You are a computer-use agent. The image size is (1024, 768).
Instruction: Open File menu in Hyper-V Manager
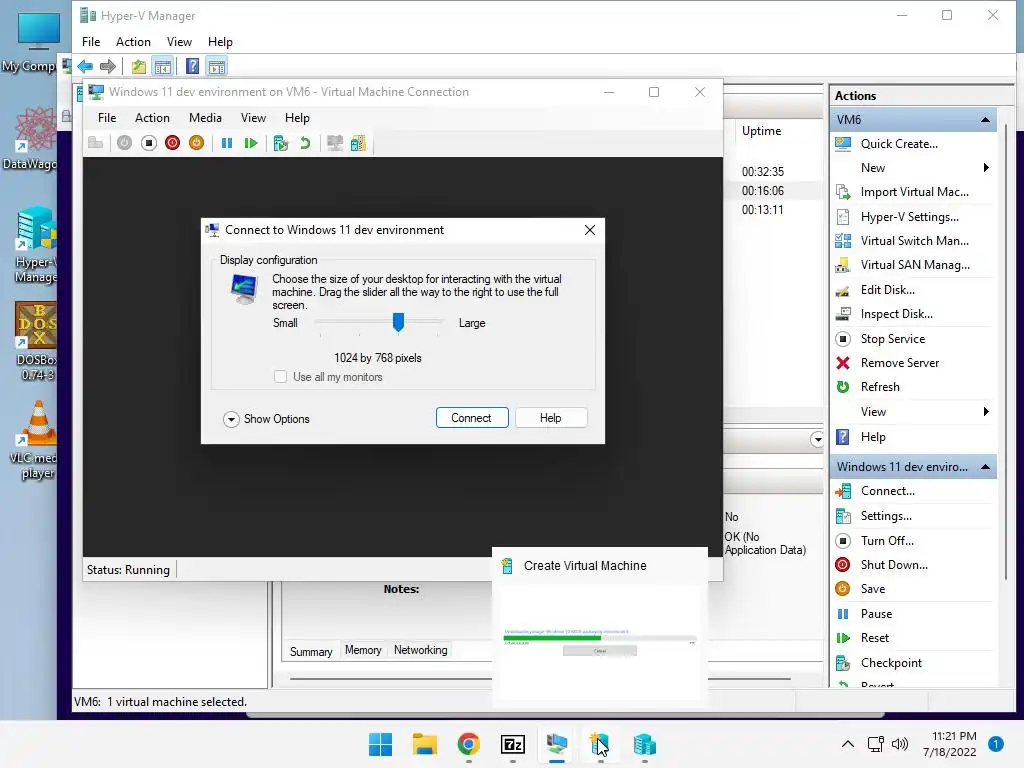pos(91,42)
